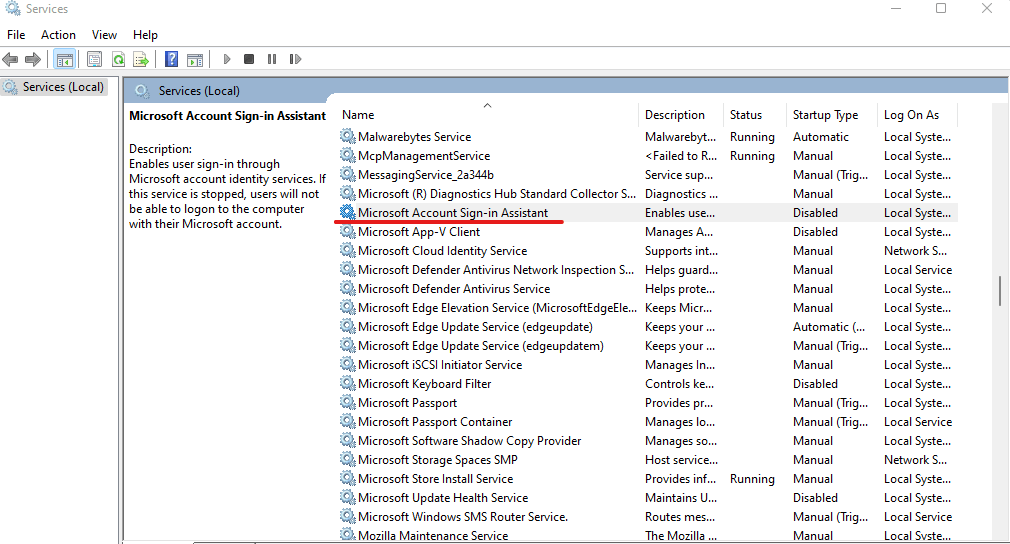
Task: Click 'Host service...' description of Storage Spaces SMP
Action: (681, 459)
